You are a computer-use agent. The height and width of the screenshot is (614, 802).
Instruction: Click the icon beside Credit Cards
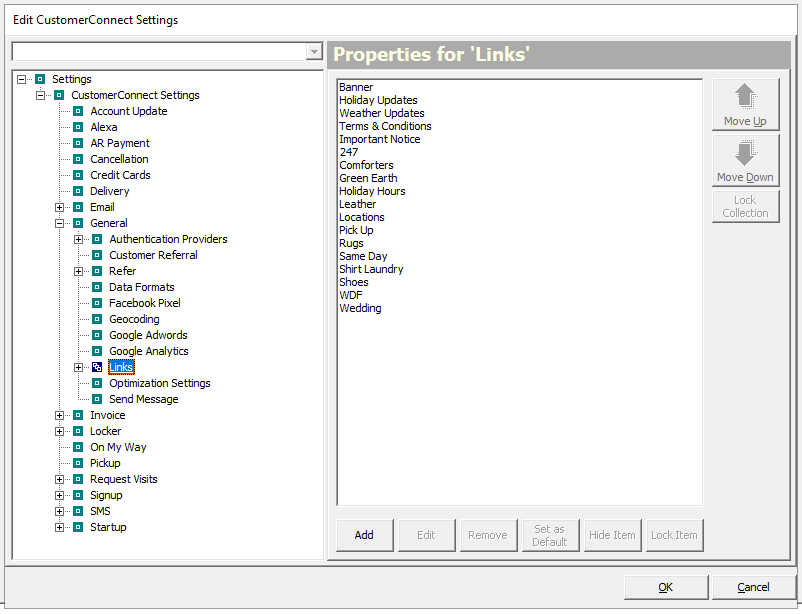(x=78, y=175)
